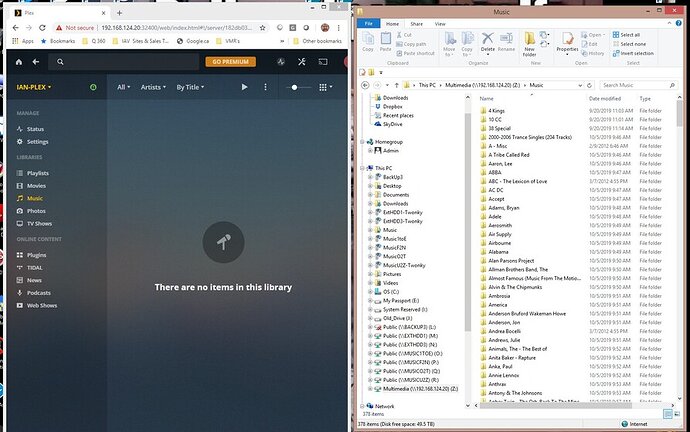Open the Chrome three-dot menu
Viewport: 690px width, 432px height.
point(338,28)
